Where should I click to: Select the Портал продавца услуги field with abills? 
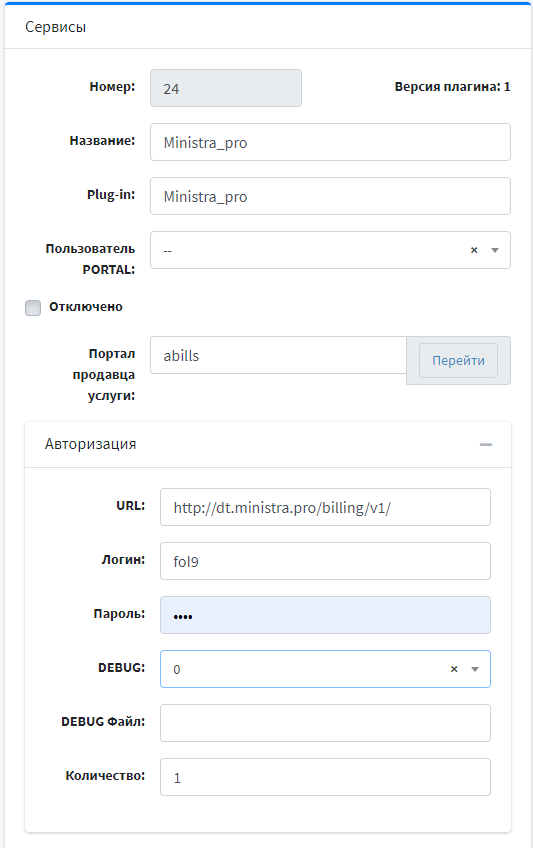point(278,355)
